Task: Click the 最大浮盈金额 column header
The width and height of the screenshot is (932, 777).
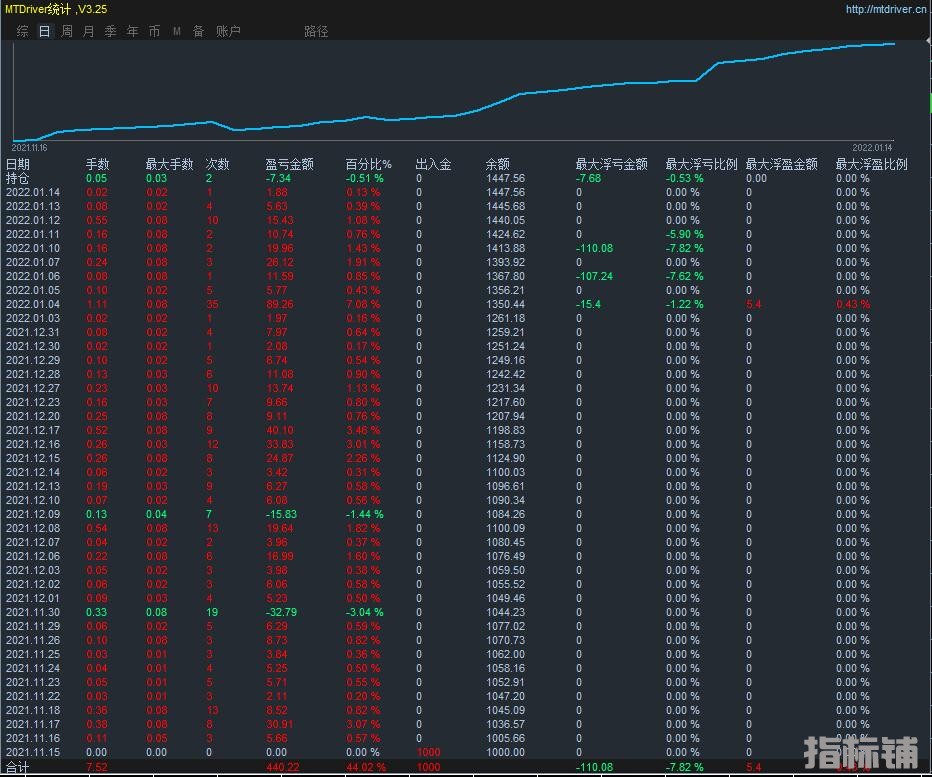Action: 782,164
